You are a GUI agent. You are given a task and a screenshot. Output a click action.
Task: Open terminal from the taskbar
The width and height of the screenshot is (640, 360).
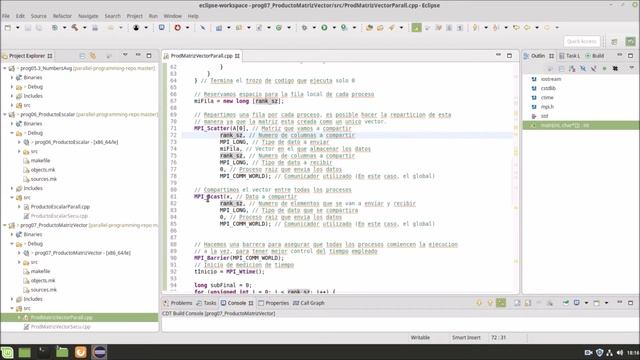click(43, 352)
